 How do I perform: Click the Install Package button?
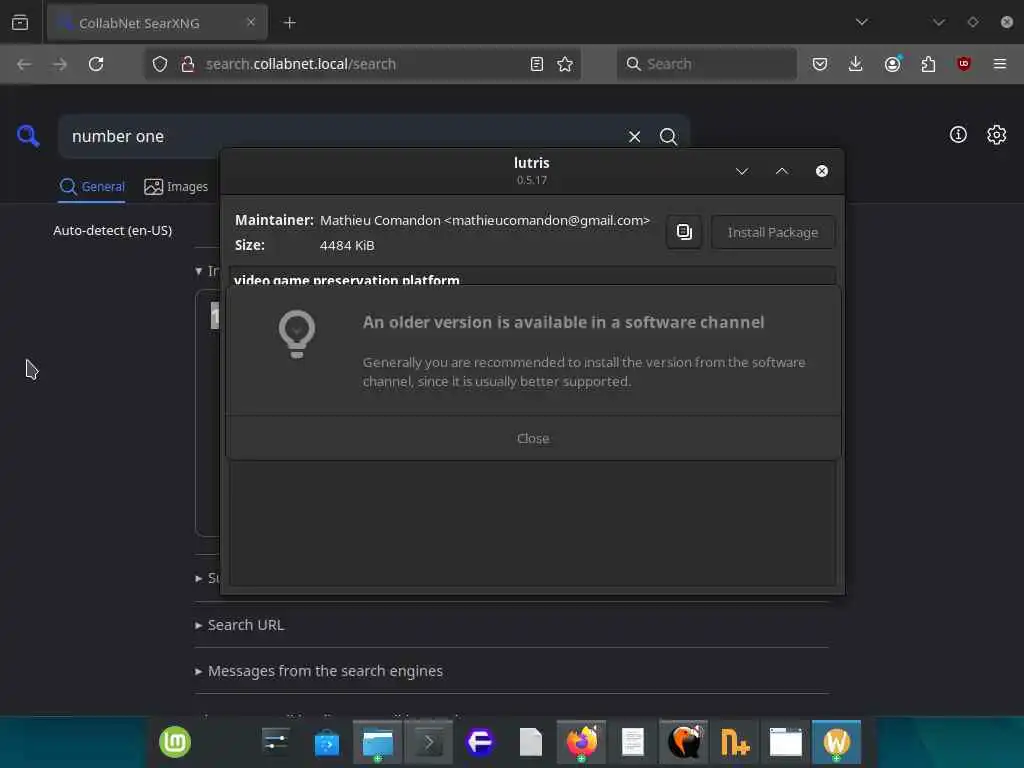pyautogui.click(x=773, y=232)
